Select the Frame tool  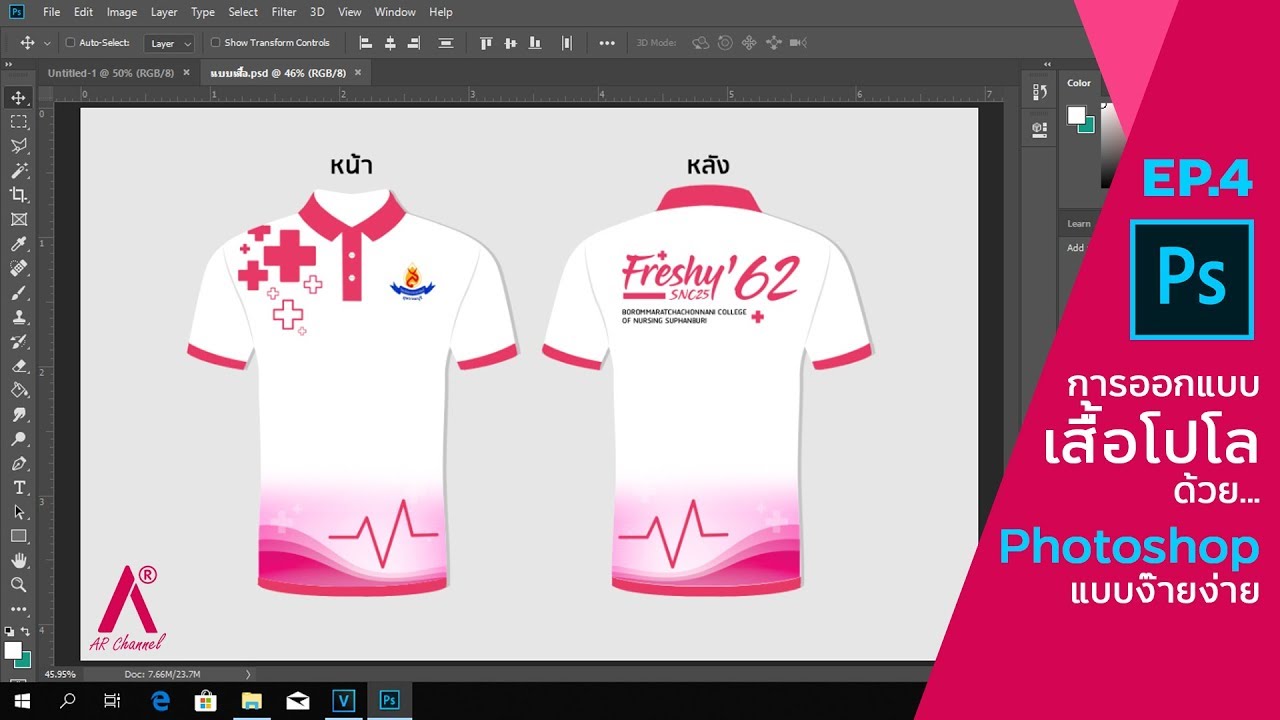pos(19,219)
